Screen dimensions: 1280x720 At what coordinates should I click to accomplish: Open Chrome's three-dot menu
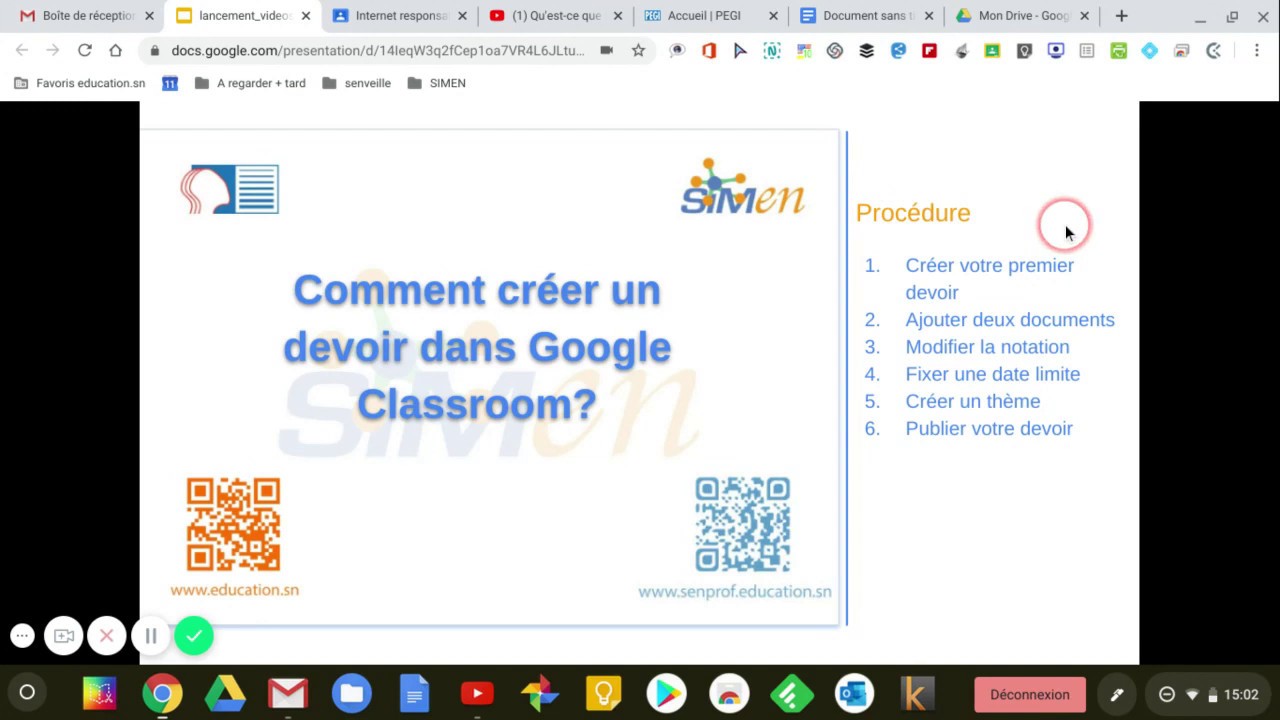click(1257, 50)
